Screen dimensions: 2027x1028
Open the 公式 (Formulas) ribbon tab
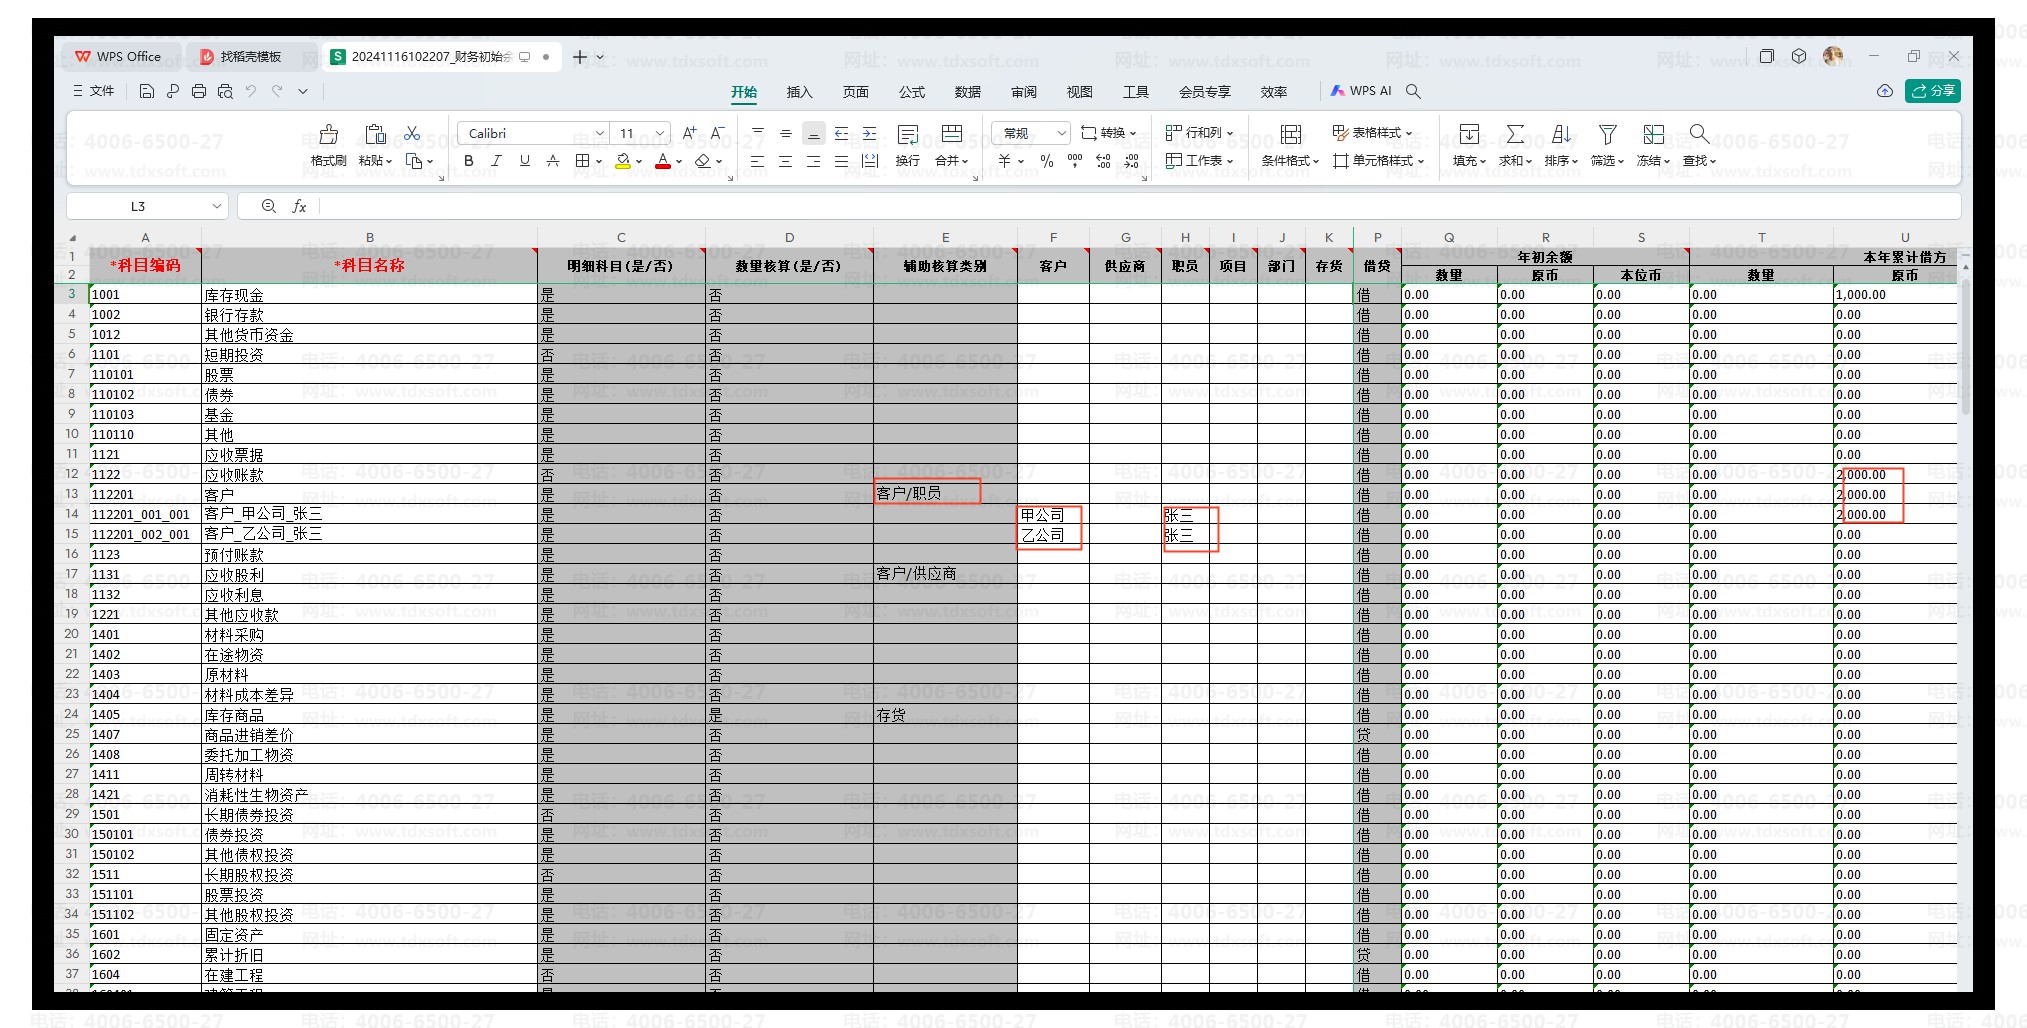coord(911,92)
